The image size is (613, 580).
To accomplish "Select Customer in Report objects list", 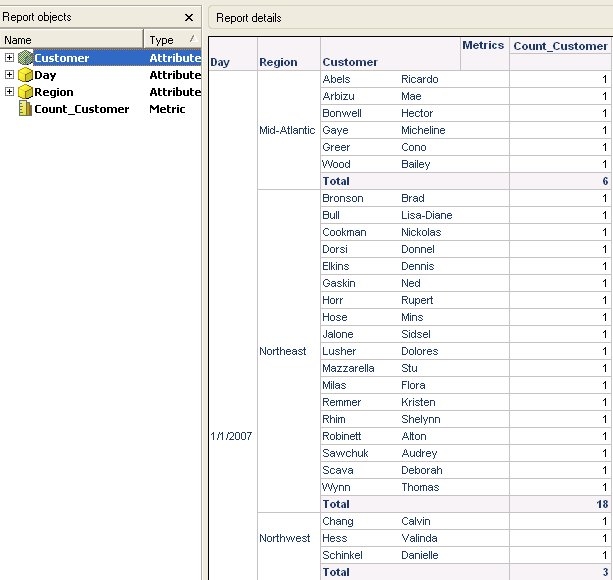I will pyautogui.click(x=62, y=58).
